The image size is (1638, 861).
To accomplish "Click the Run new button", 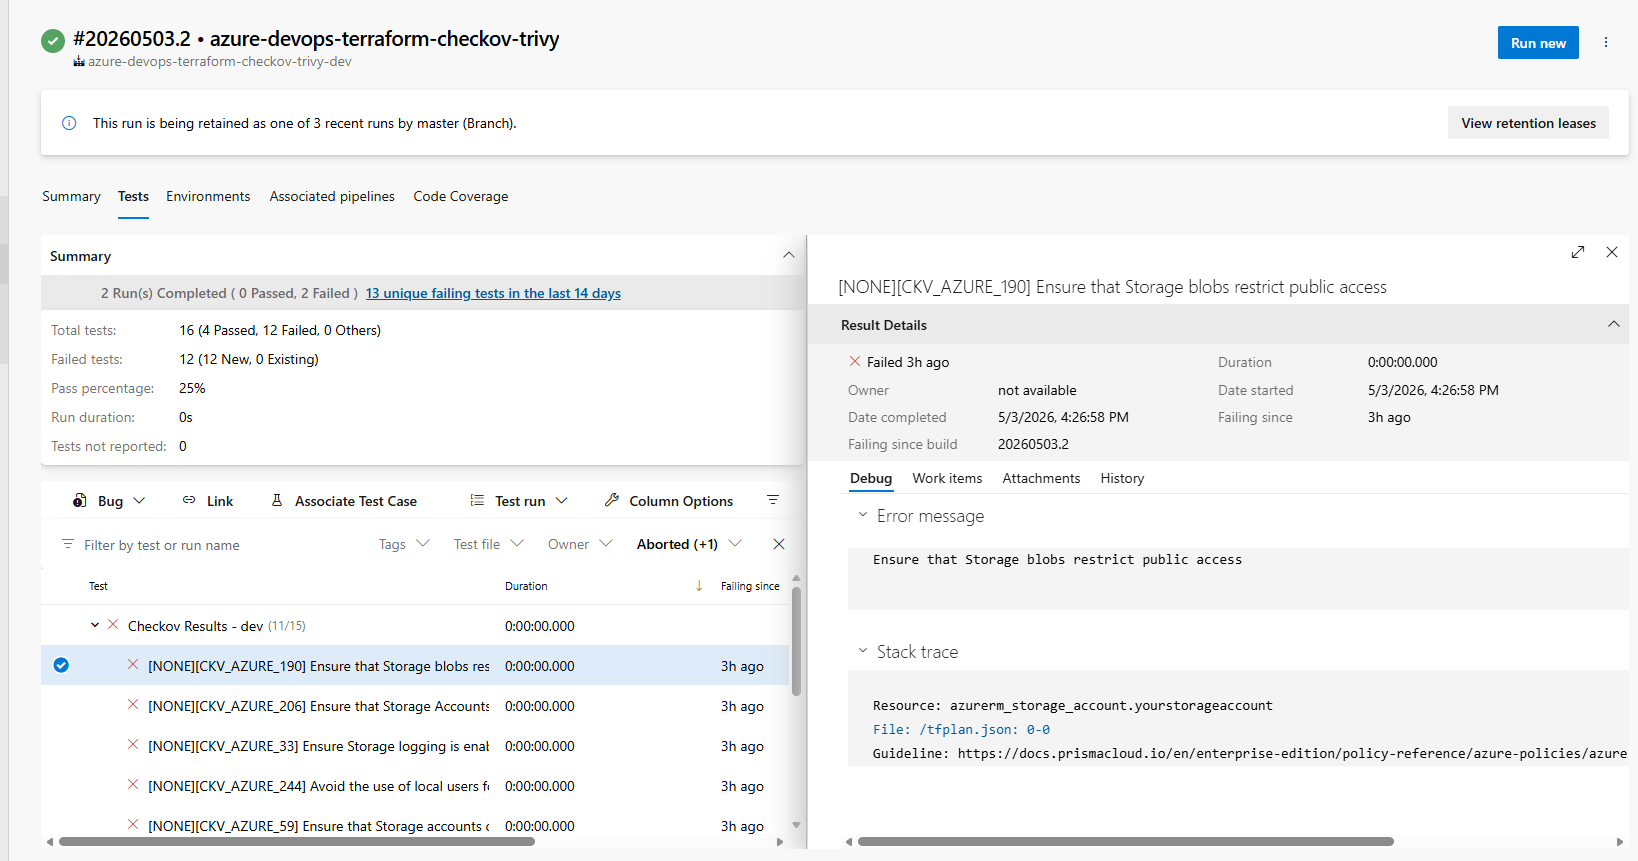I will (x=1538, y=43).
